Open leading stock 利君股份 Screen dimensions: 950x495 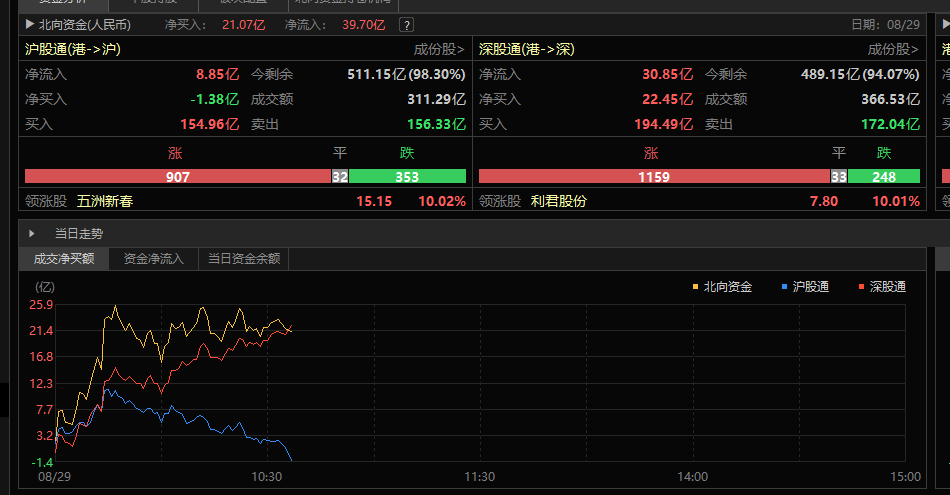(x=559, y=201)
